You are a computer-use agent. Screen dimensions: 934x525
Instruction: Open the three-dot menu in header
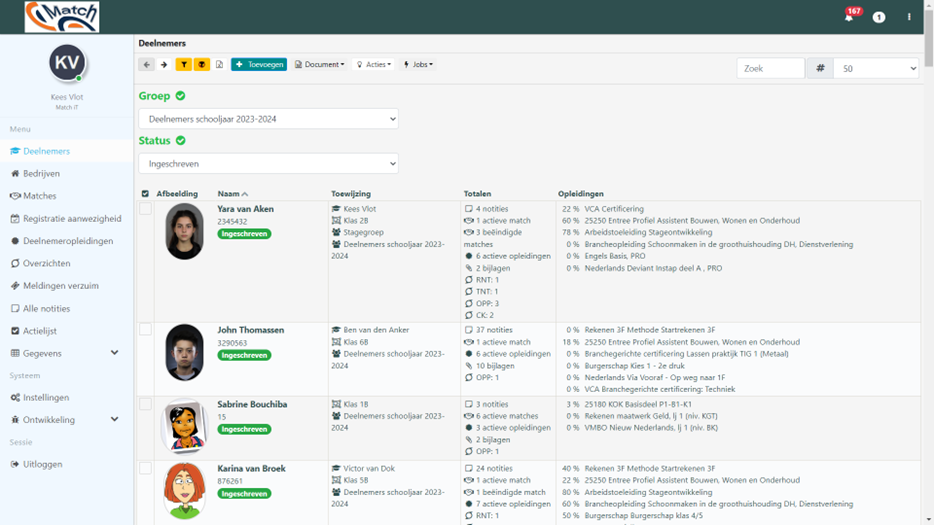[x=909, y=17]
